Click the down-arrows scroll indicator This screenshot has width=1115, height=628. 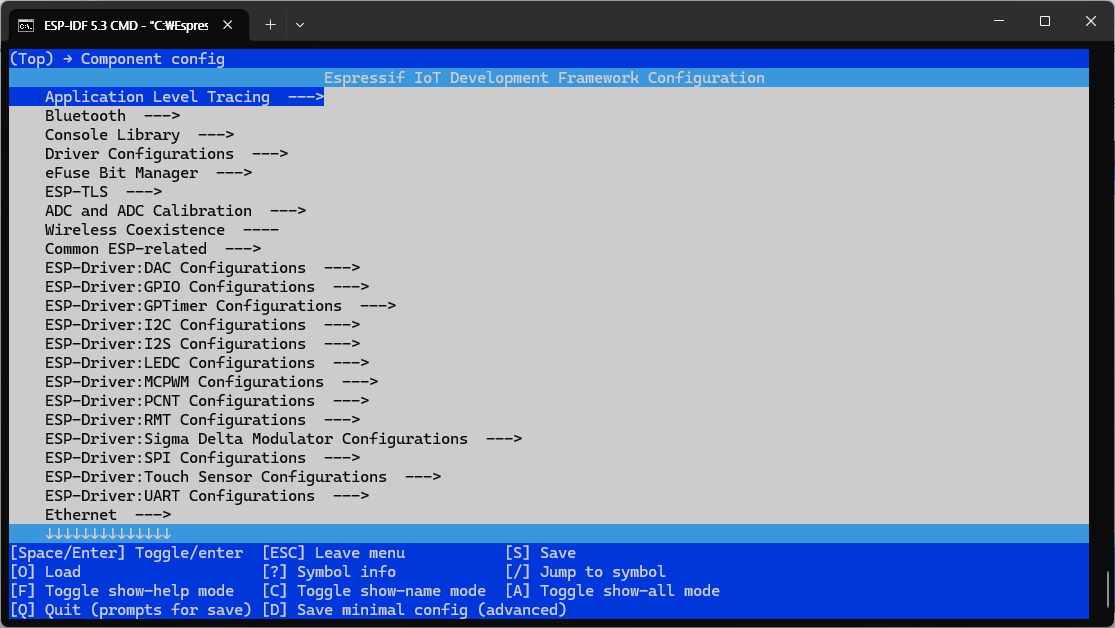click(x=108, y=534)
